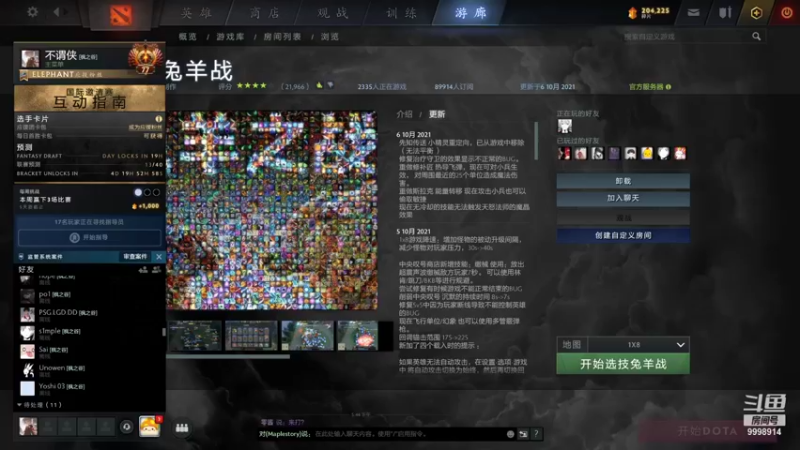
Task: Select the first screenshot thumbnail
Action: tap(195, 335)
